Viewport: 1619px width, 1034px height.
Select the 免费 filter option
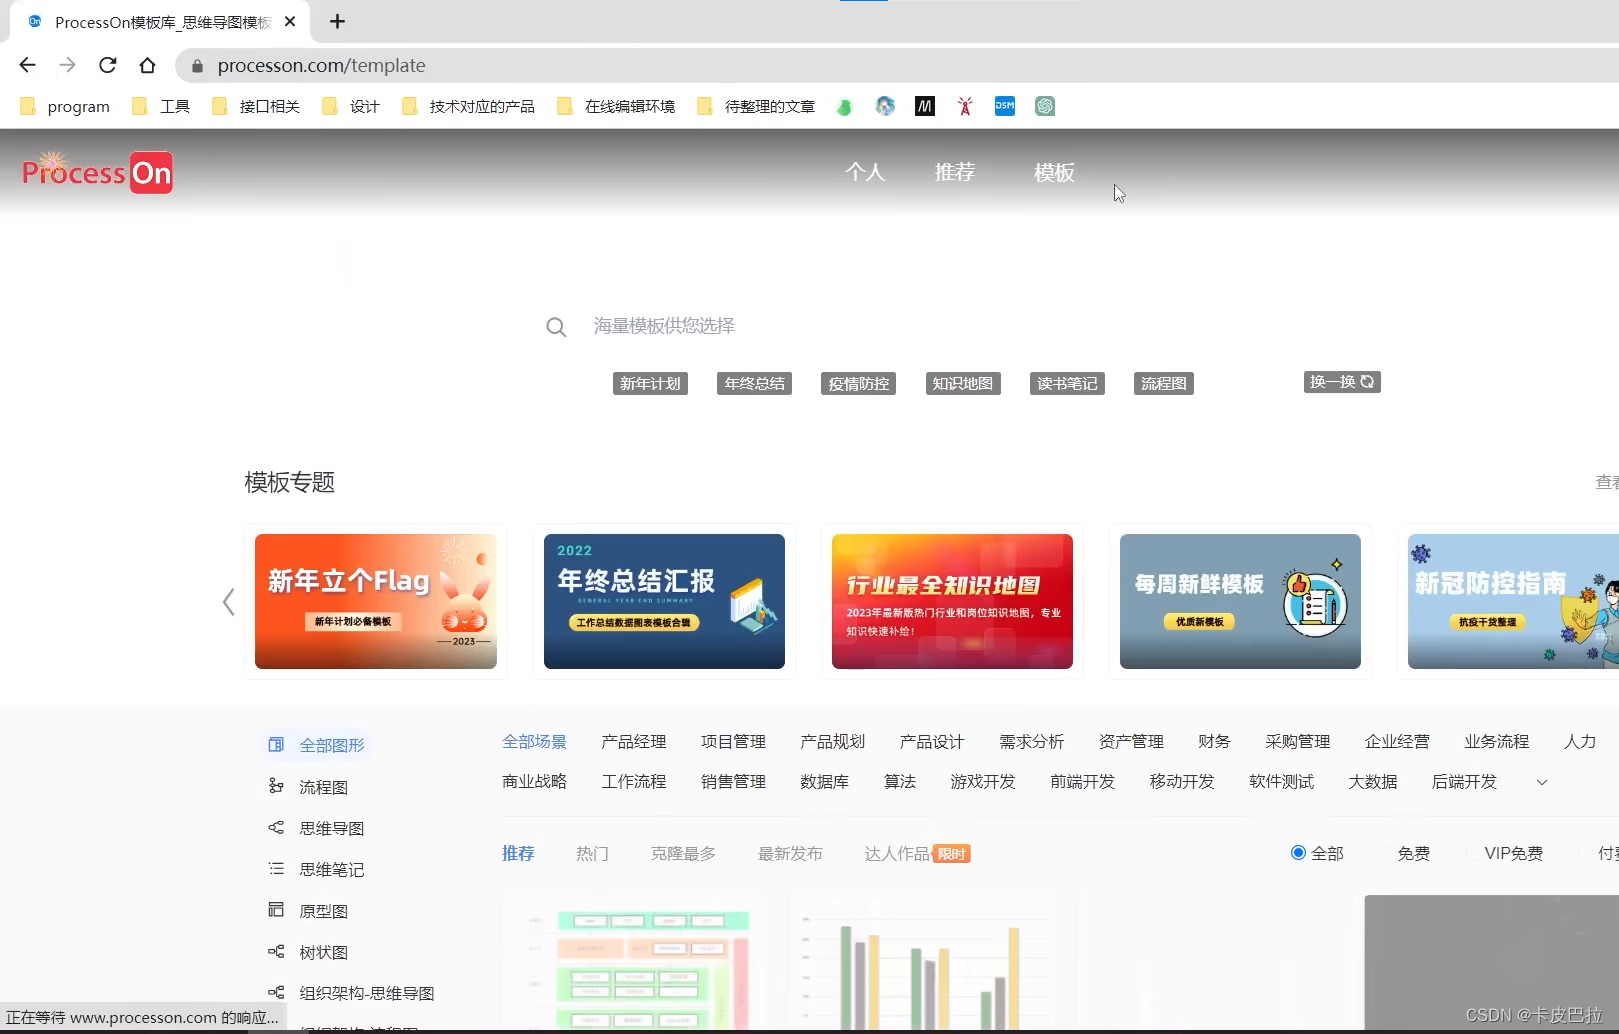pos(1413,853)
